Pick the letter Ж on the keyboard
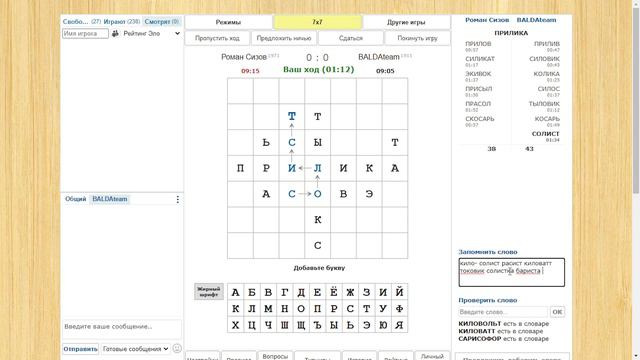Screen dimensions: 640x360 (350, 292)
